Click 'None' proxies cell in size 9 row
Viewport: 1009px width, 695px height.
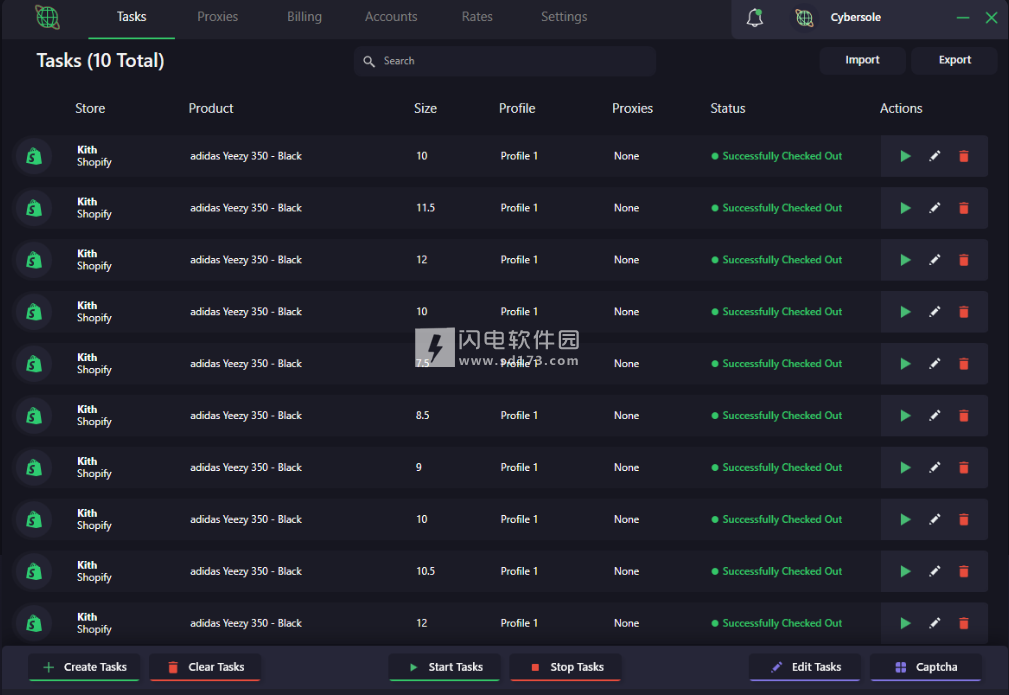(x=626, y=468)
